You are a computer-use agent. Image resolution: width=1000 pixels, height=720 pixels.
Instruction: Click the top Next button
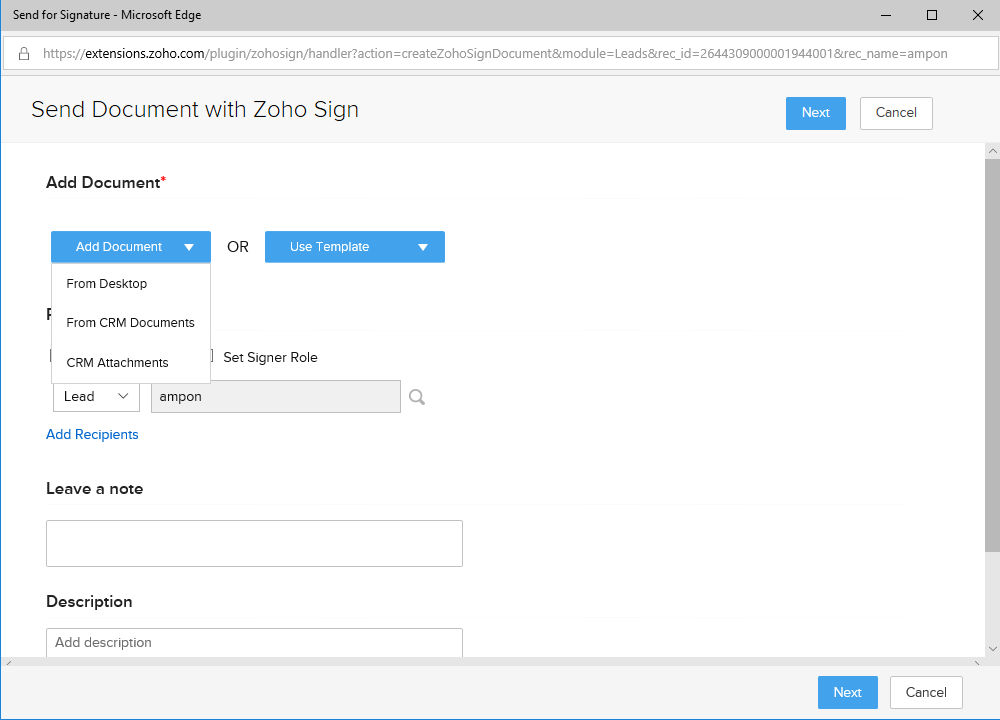click(816, 113)
